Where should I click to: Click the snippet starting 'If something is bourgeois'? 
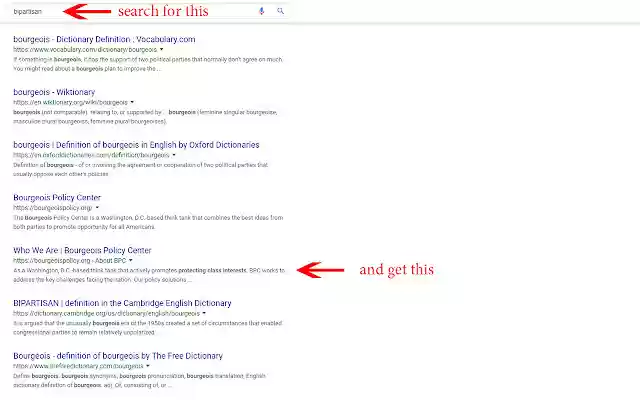point(148,64)
